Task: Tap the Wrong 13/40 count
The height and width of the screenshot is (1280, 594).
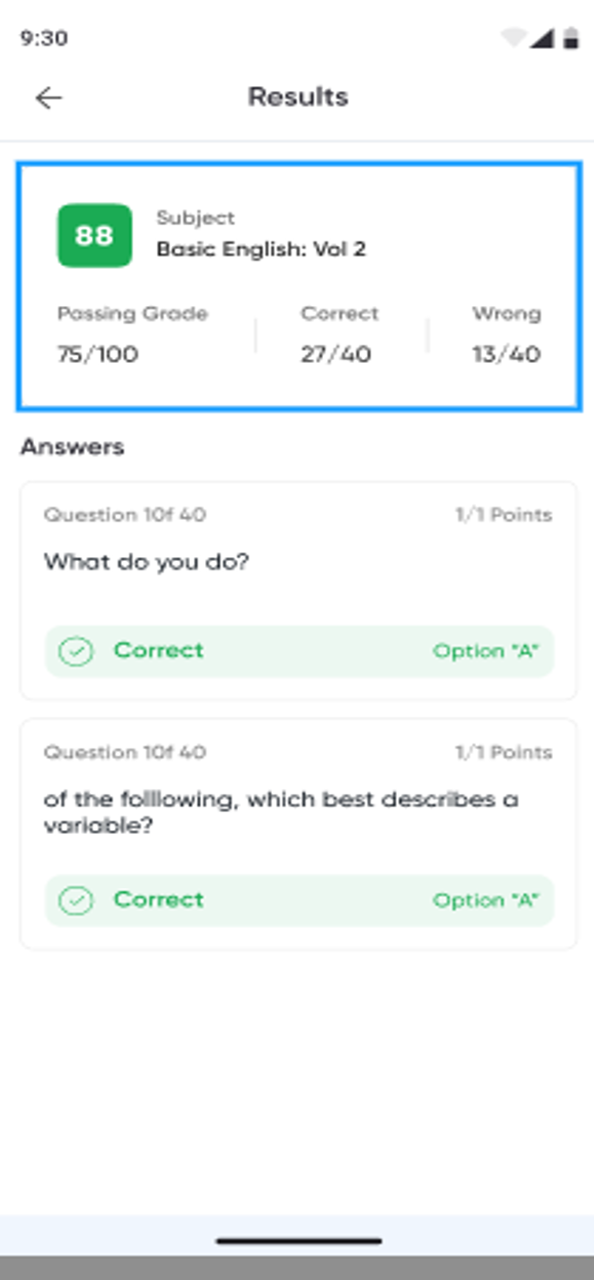Action: 506,354
